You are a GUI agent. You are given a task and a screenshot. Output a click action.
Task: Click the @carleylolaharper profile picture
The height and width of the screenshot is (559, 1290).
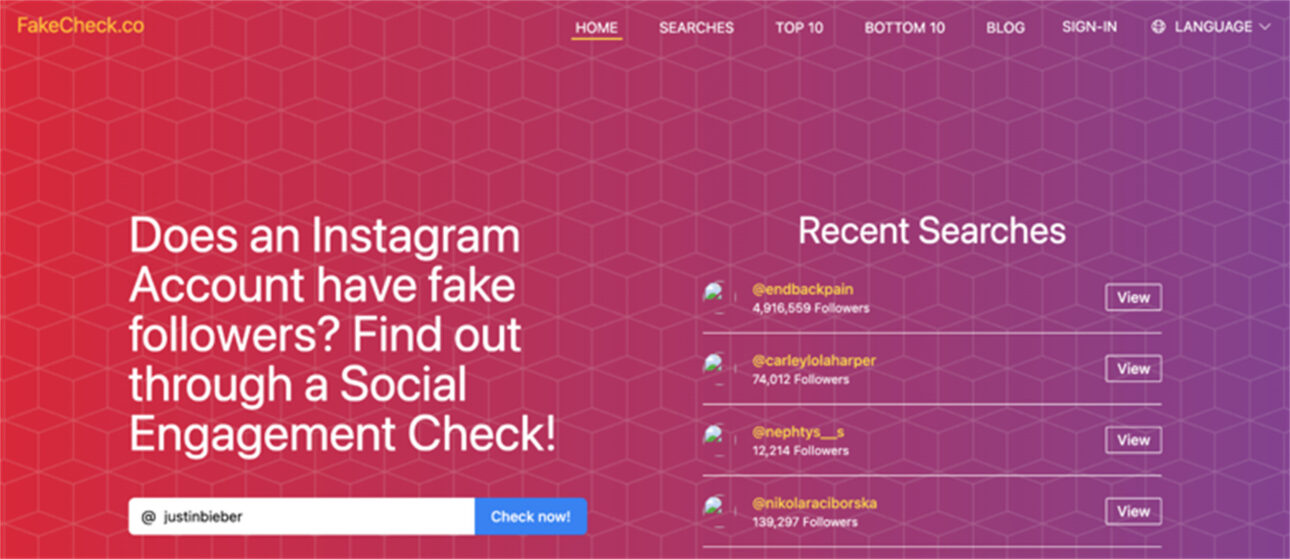715,367
